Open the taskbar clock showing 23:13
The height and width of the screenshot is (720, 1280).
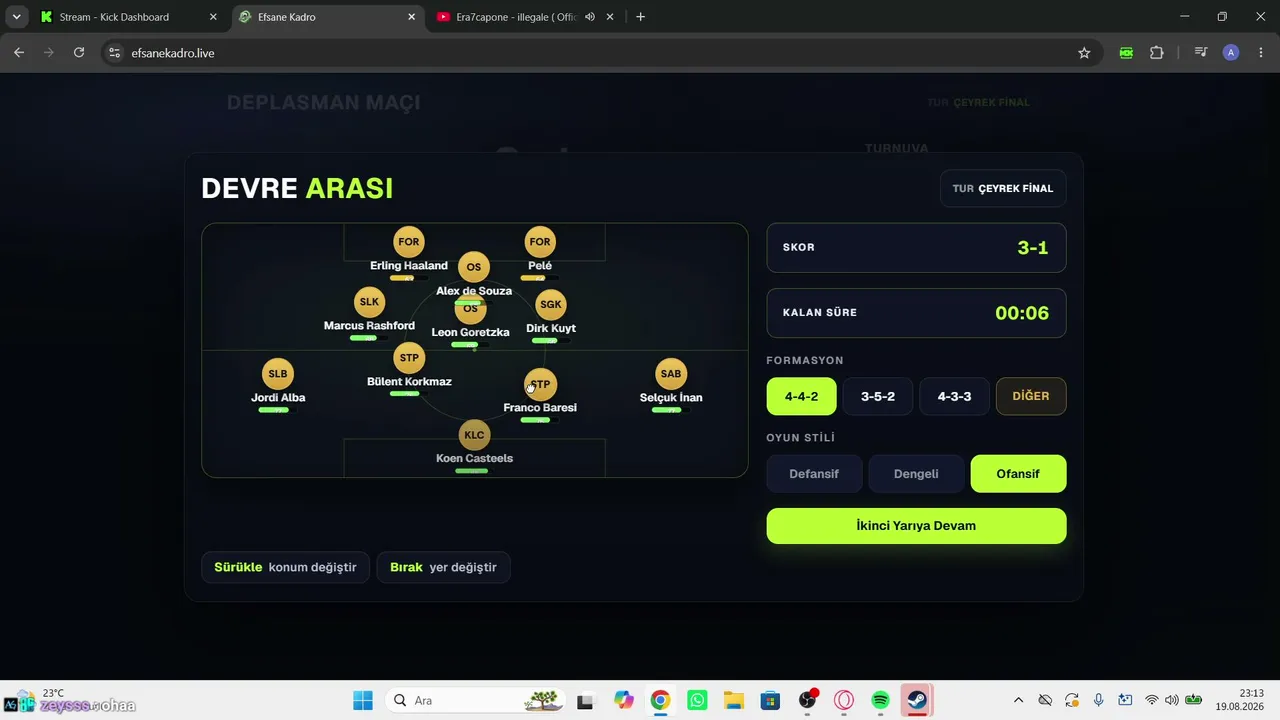coord(1239,699)
